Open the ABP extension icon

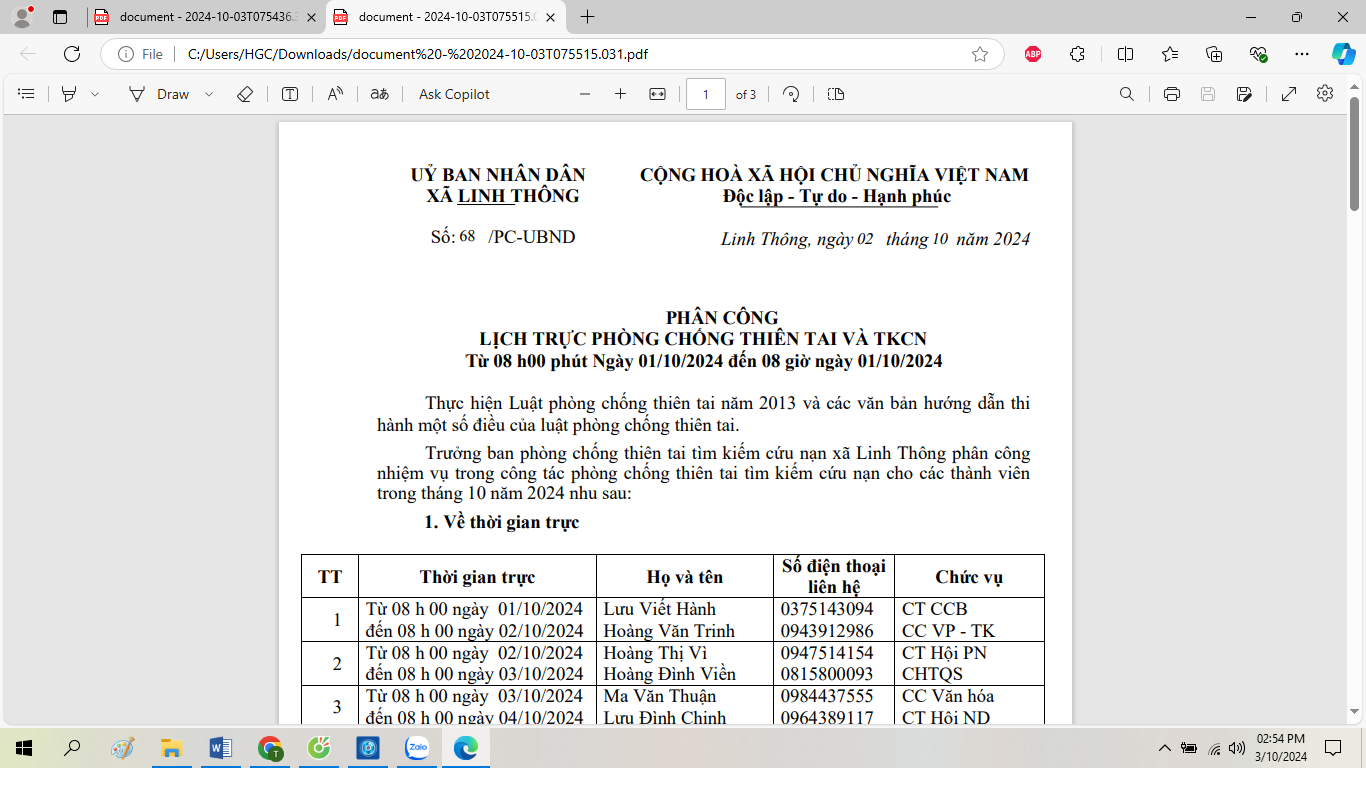coord(1033,54)
